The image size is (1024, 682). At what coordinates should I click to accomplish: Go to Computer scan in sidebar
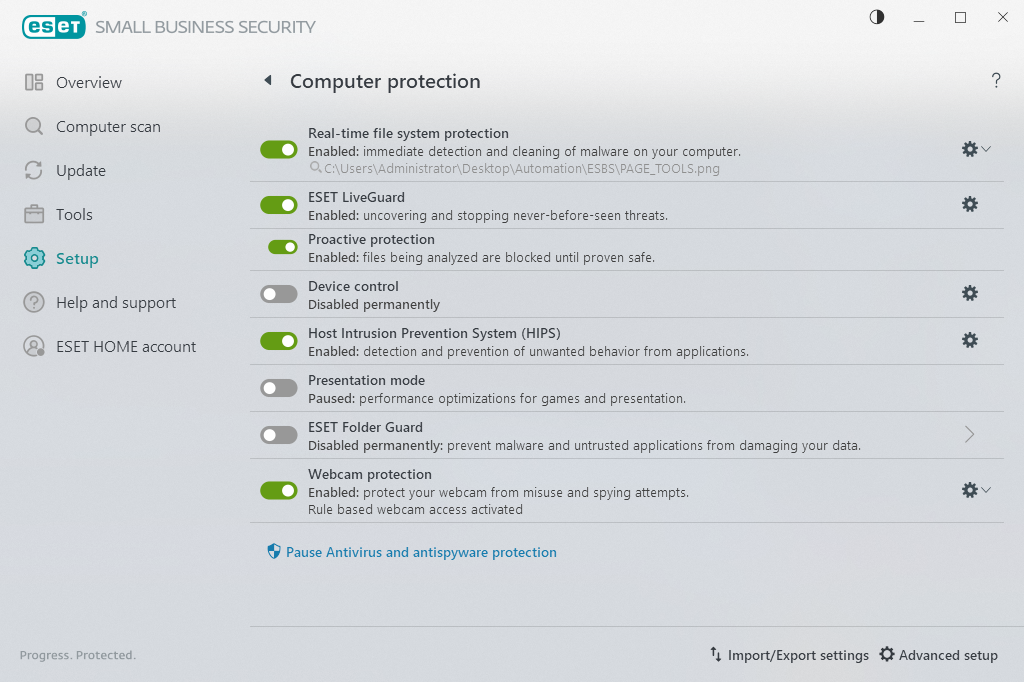108,127
